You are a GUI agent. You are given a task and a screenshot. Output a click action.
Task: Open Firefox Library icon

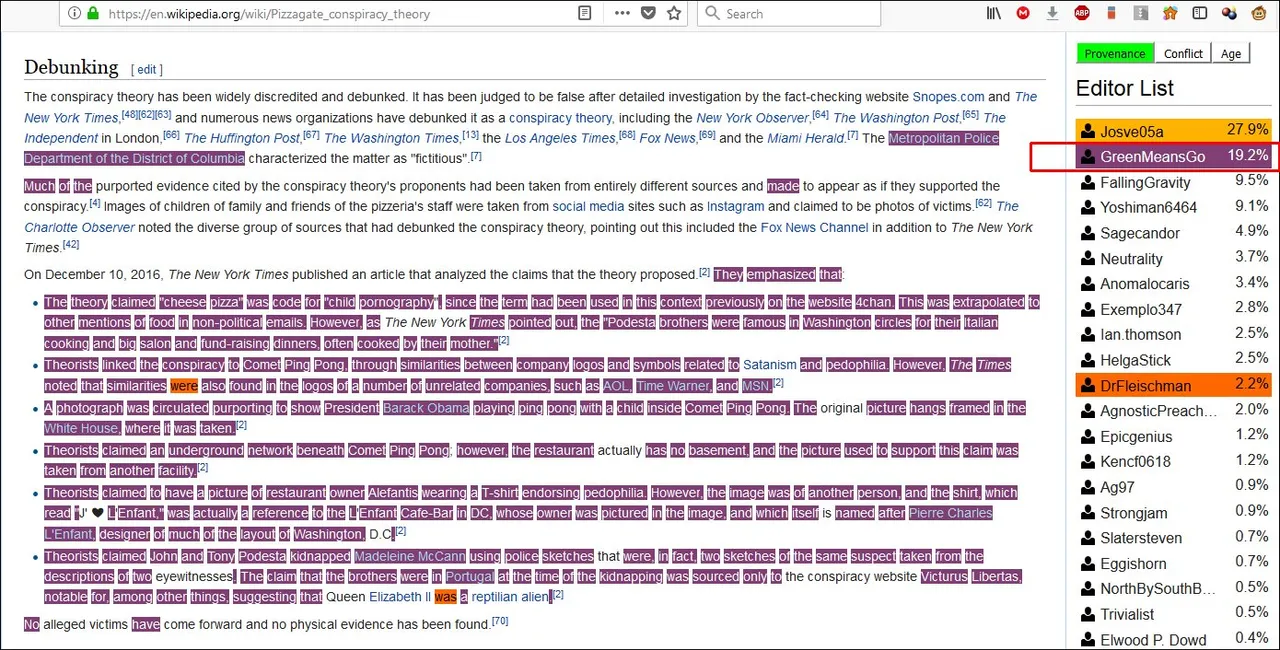(x=994, y=13)
